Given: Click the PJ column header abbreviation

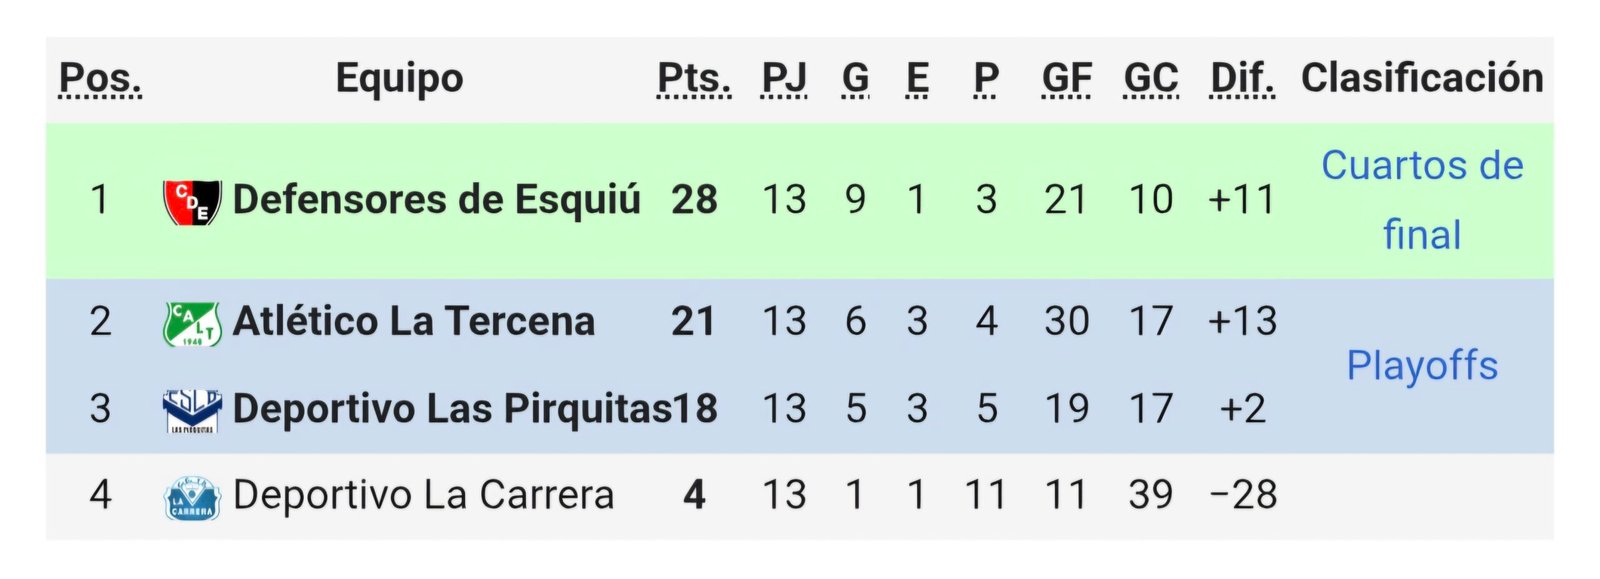Looking at the screenshot, I should click(784, 78).
